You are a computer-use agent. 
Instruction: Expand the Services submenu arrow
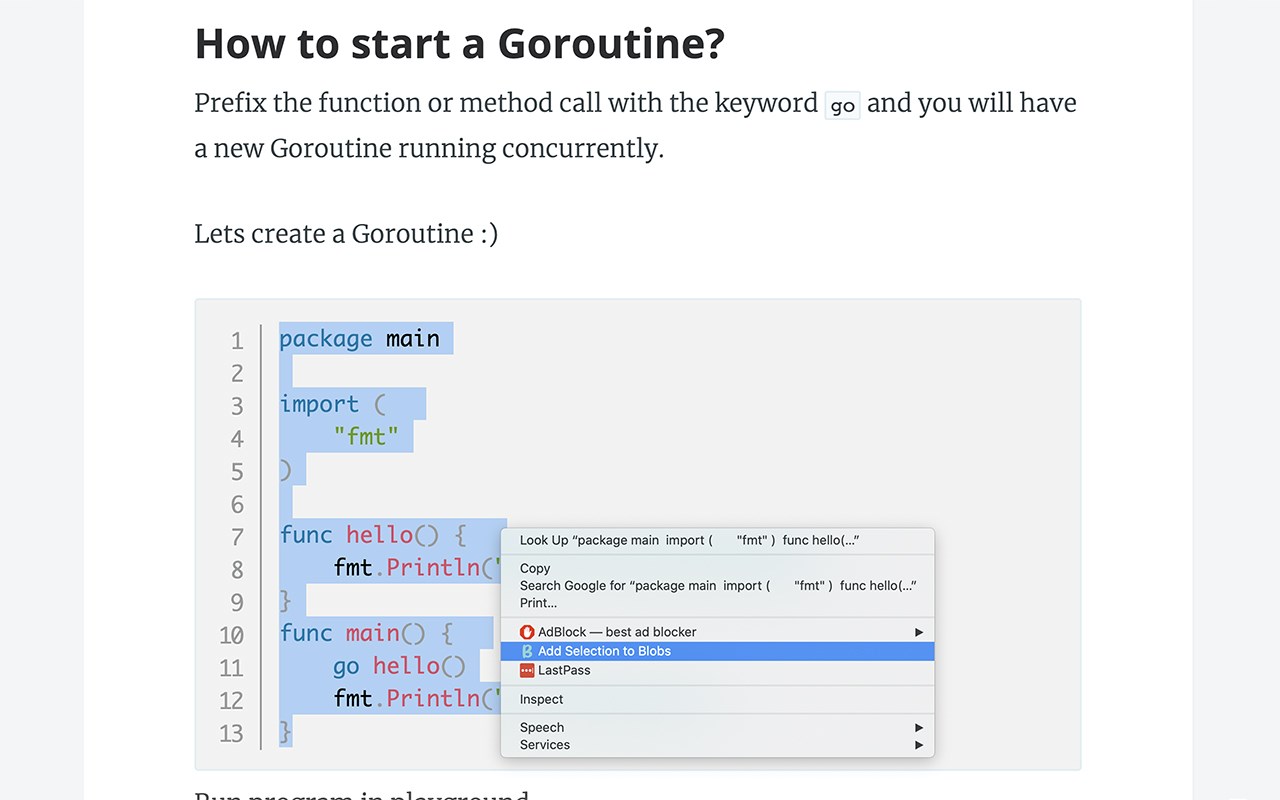(x=919, y=745)
